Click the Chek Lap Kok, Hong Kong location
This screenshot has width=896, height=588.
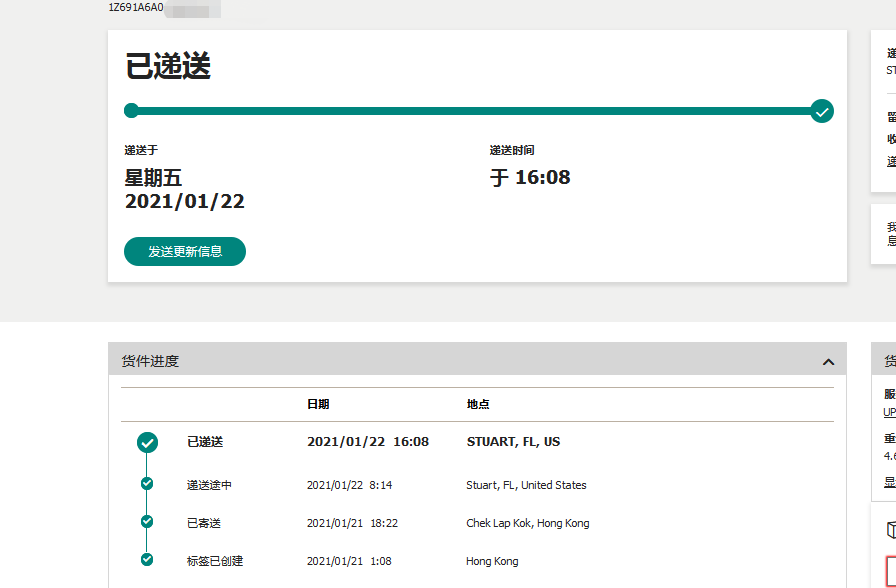(x=527, y=523)
